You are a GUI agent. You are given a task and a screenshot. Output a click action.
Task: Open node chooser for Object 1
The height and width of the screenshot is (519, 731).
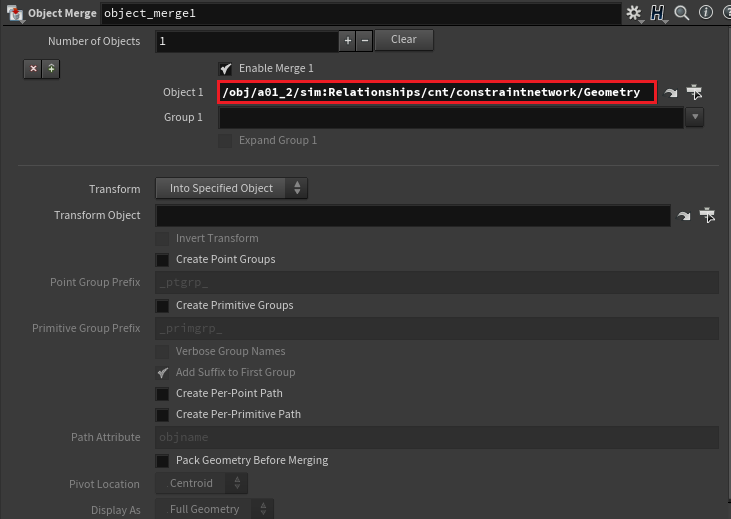pyautogui.click(x=694, y=92)
